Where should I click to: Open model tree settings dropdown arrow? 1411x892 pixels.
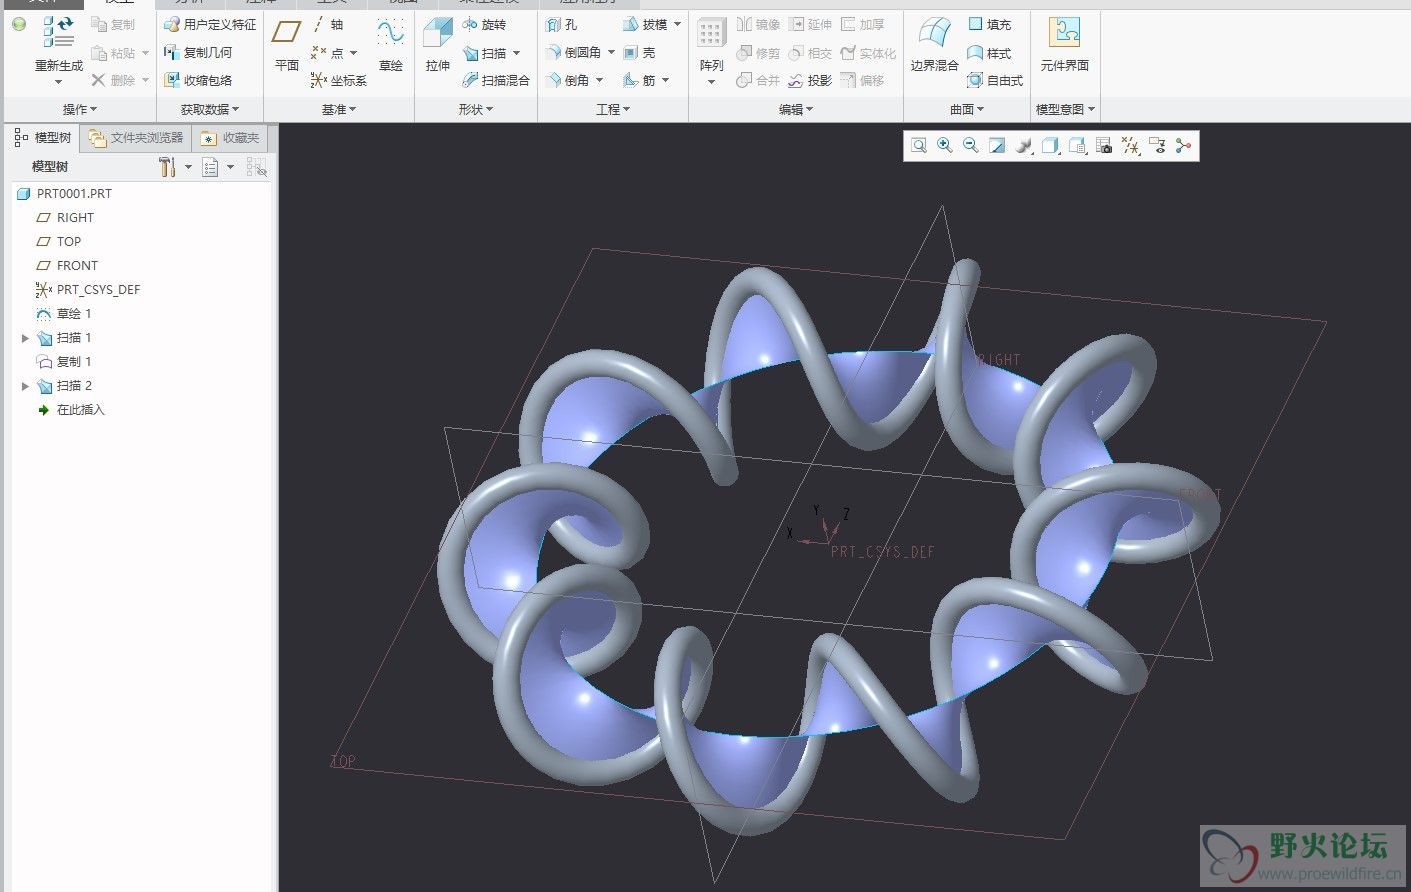pyautogui.click(x=188, y=167)
